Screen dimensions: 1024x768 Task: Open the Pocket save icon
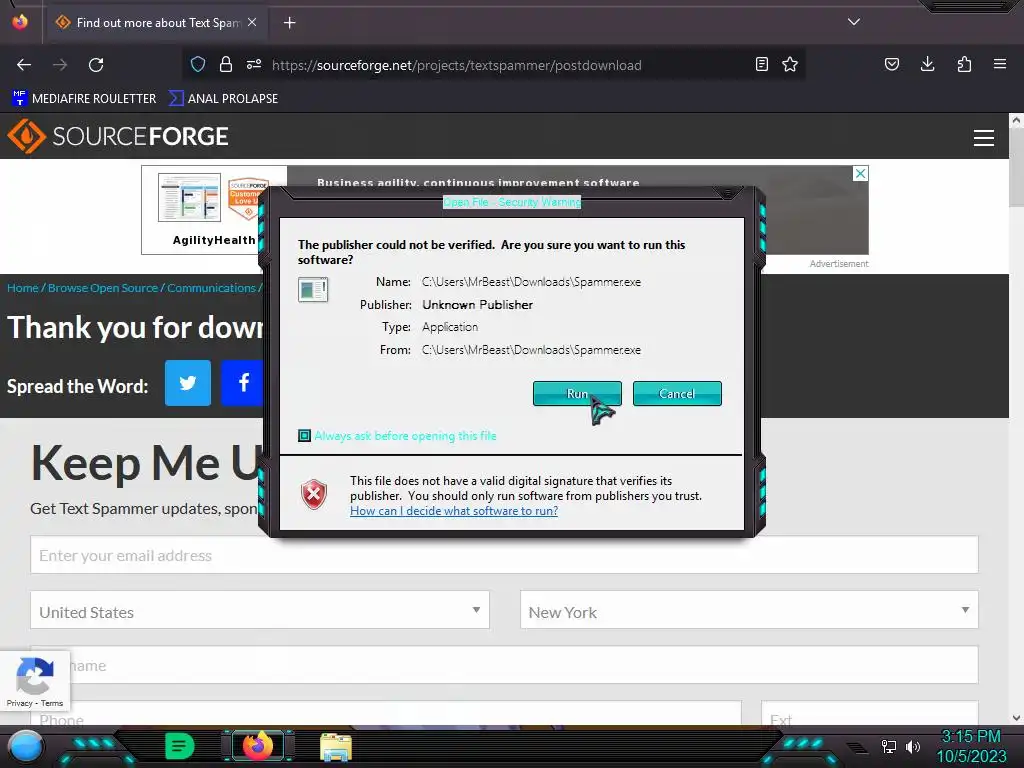892,64
